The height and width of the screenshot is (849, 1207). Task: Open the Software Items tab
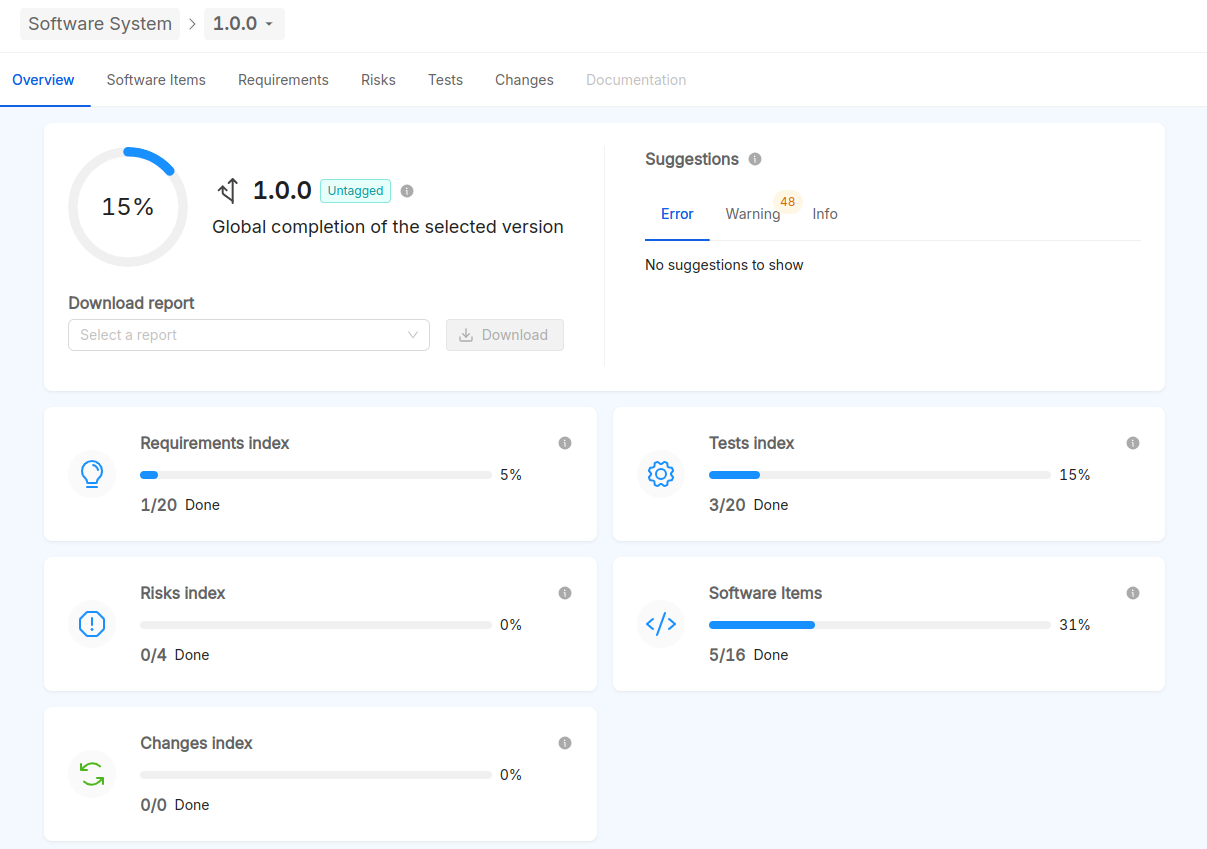point(156,80)
